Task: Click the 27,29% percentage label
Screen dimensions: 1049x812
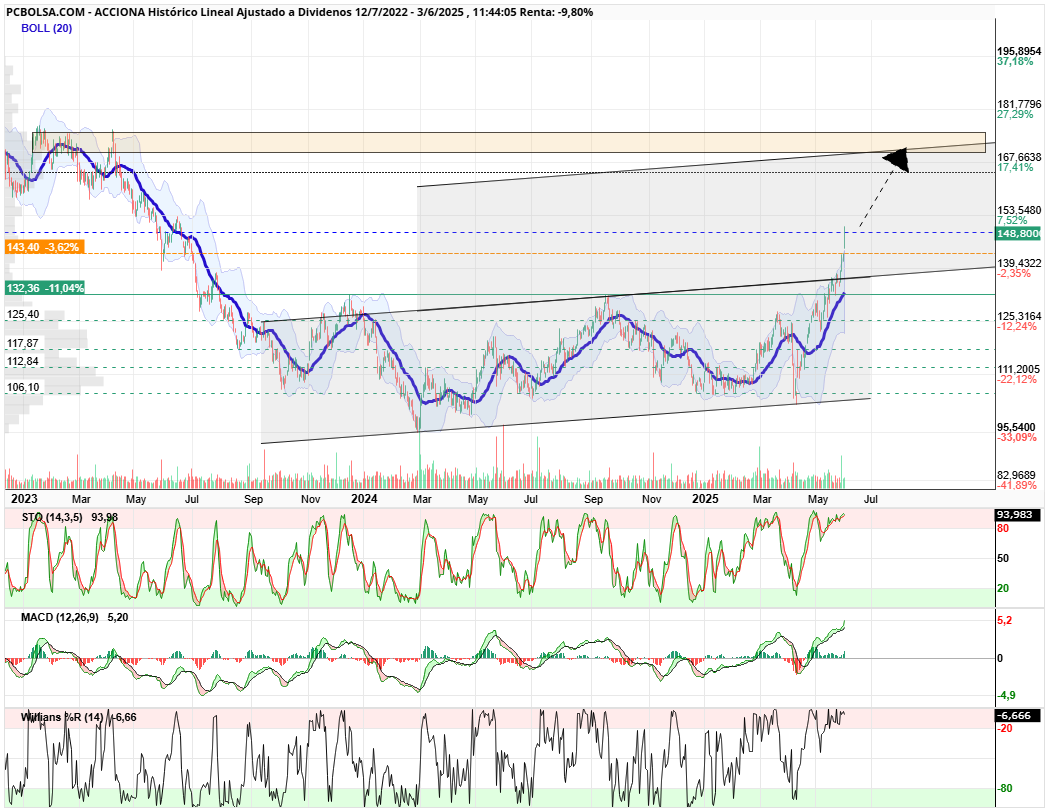Action: (1015, 114)
